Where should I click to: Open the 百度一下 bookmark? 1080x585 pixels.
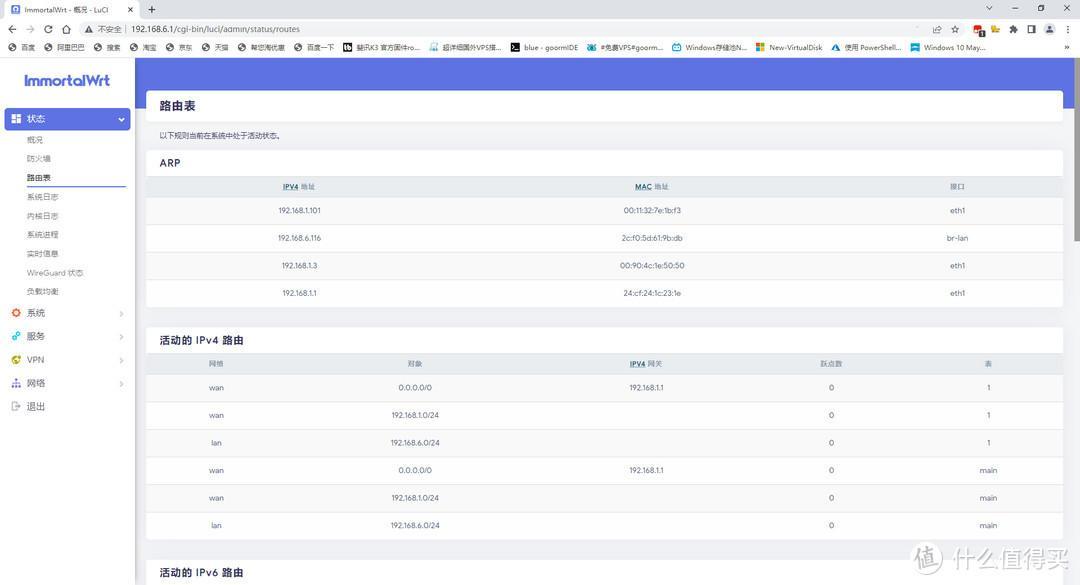pyautogui.click(x=314, y=48)
